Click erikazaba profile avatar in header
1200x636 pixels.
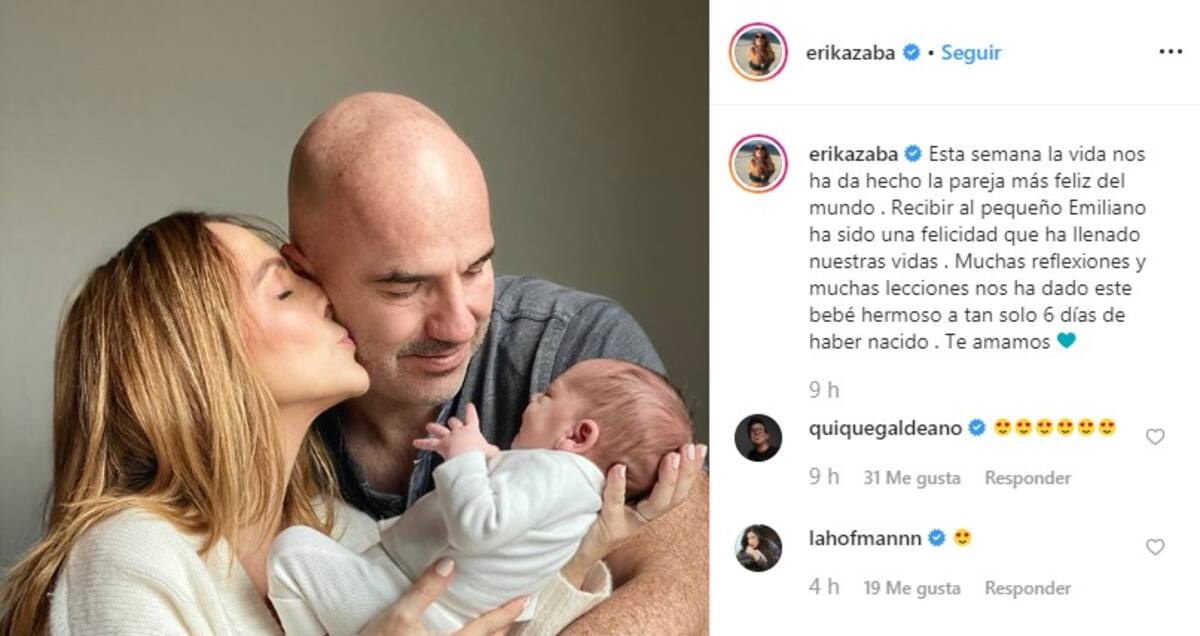(x=759, y=52)
